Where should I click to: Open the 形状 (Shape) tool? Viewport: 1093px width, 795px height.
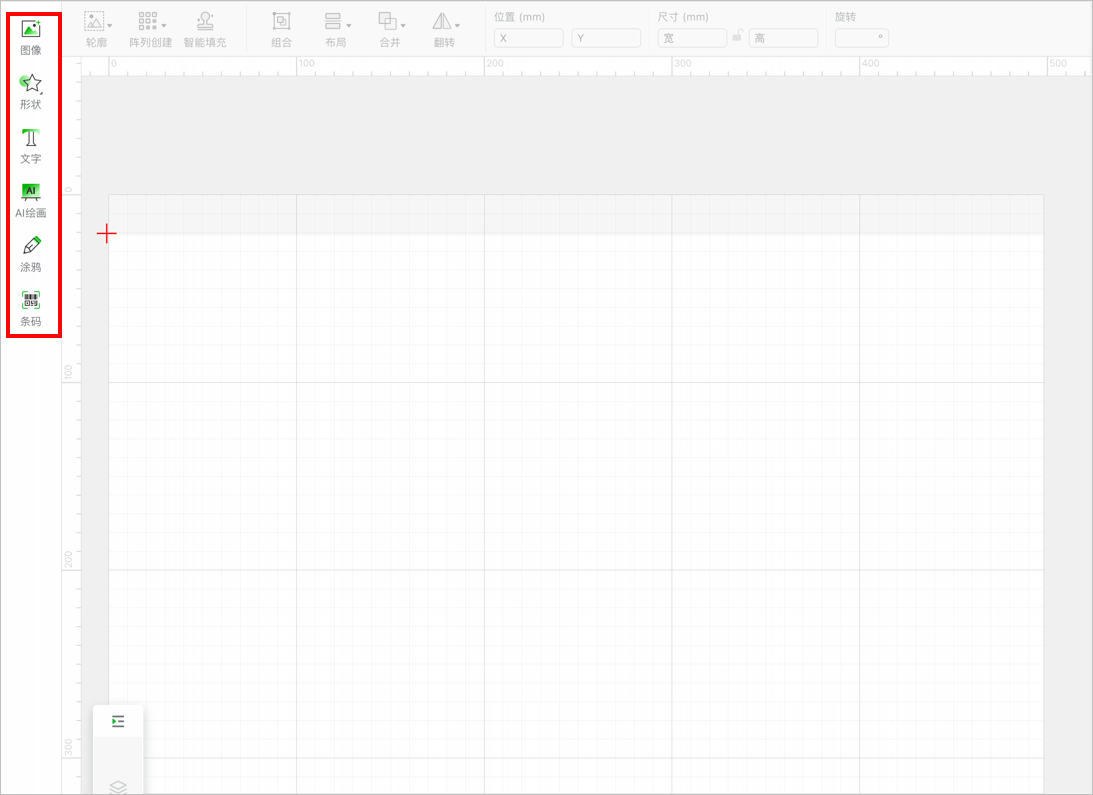31,90
